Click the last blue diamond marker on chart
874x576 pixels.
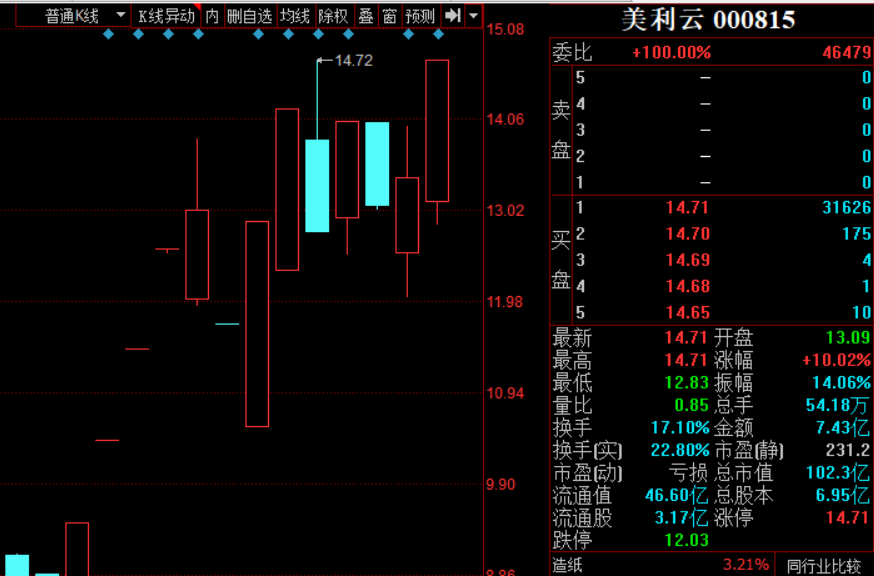coord(438,35)
